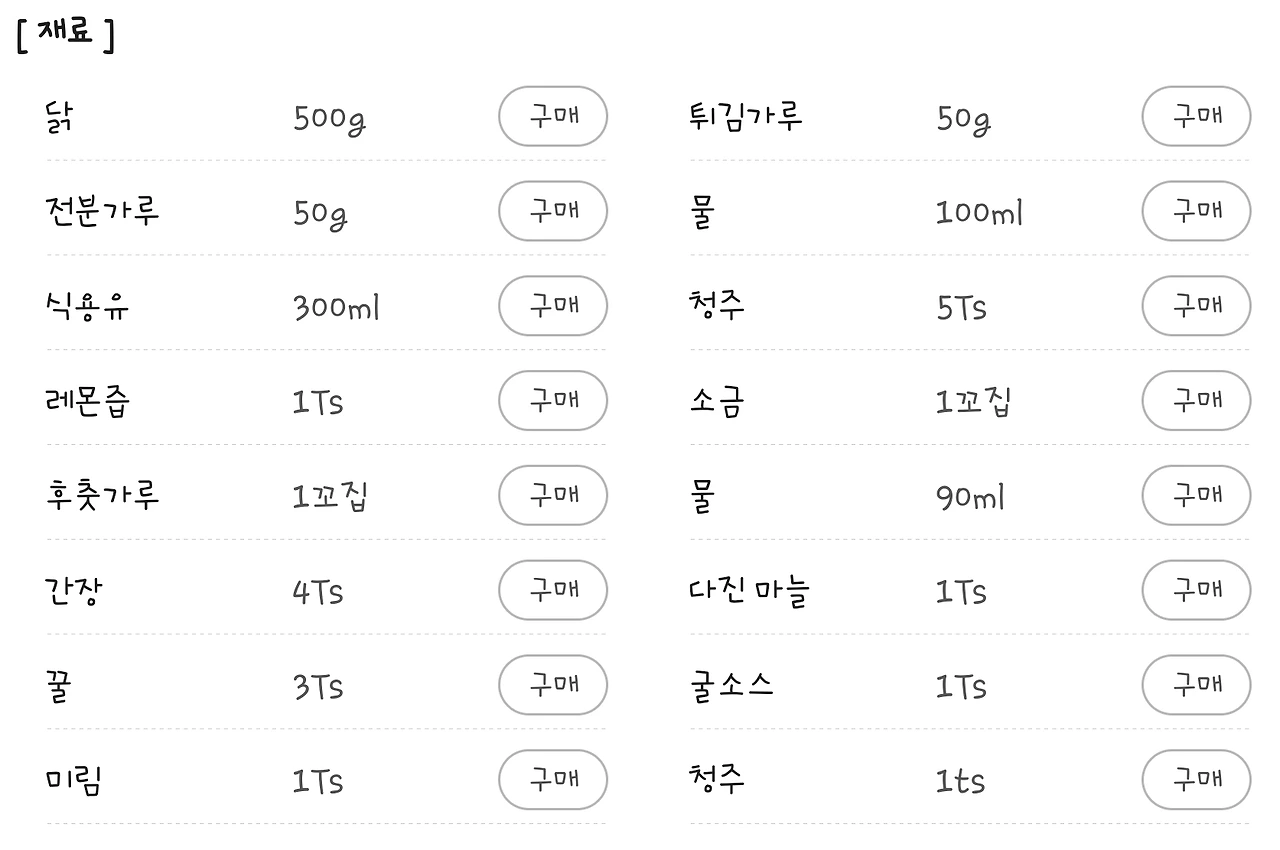Click 구매 next to 미림 1Ts
Image resolution: width=1280 pixels, height=850 pixels.
(553, 780)
